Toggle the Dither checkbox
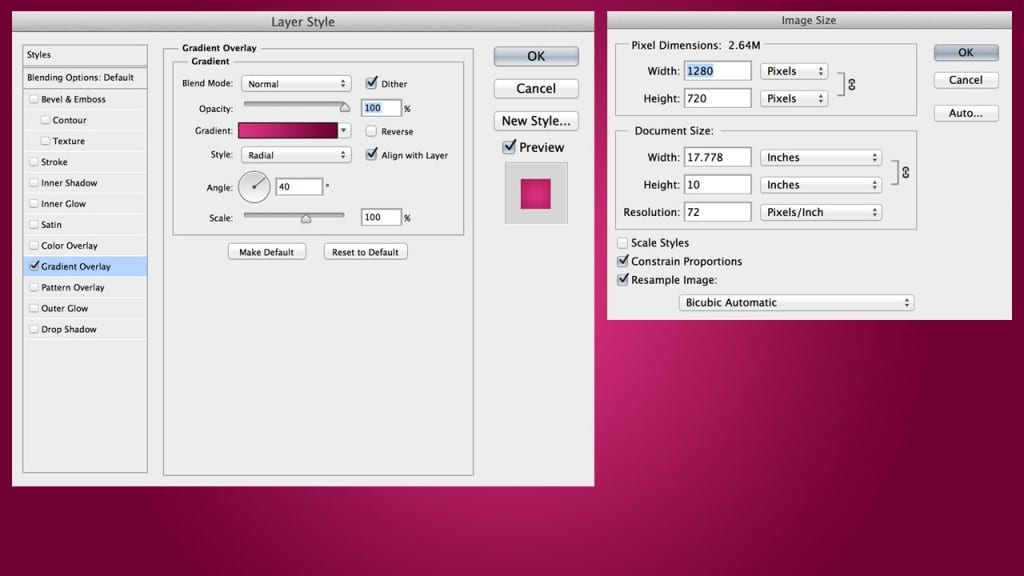Image resolution: width=1024 pixels, height=576 pixels. click(372, 84)
